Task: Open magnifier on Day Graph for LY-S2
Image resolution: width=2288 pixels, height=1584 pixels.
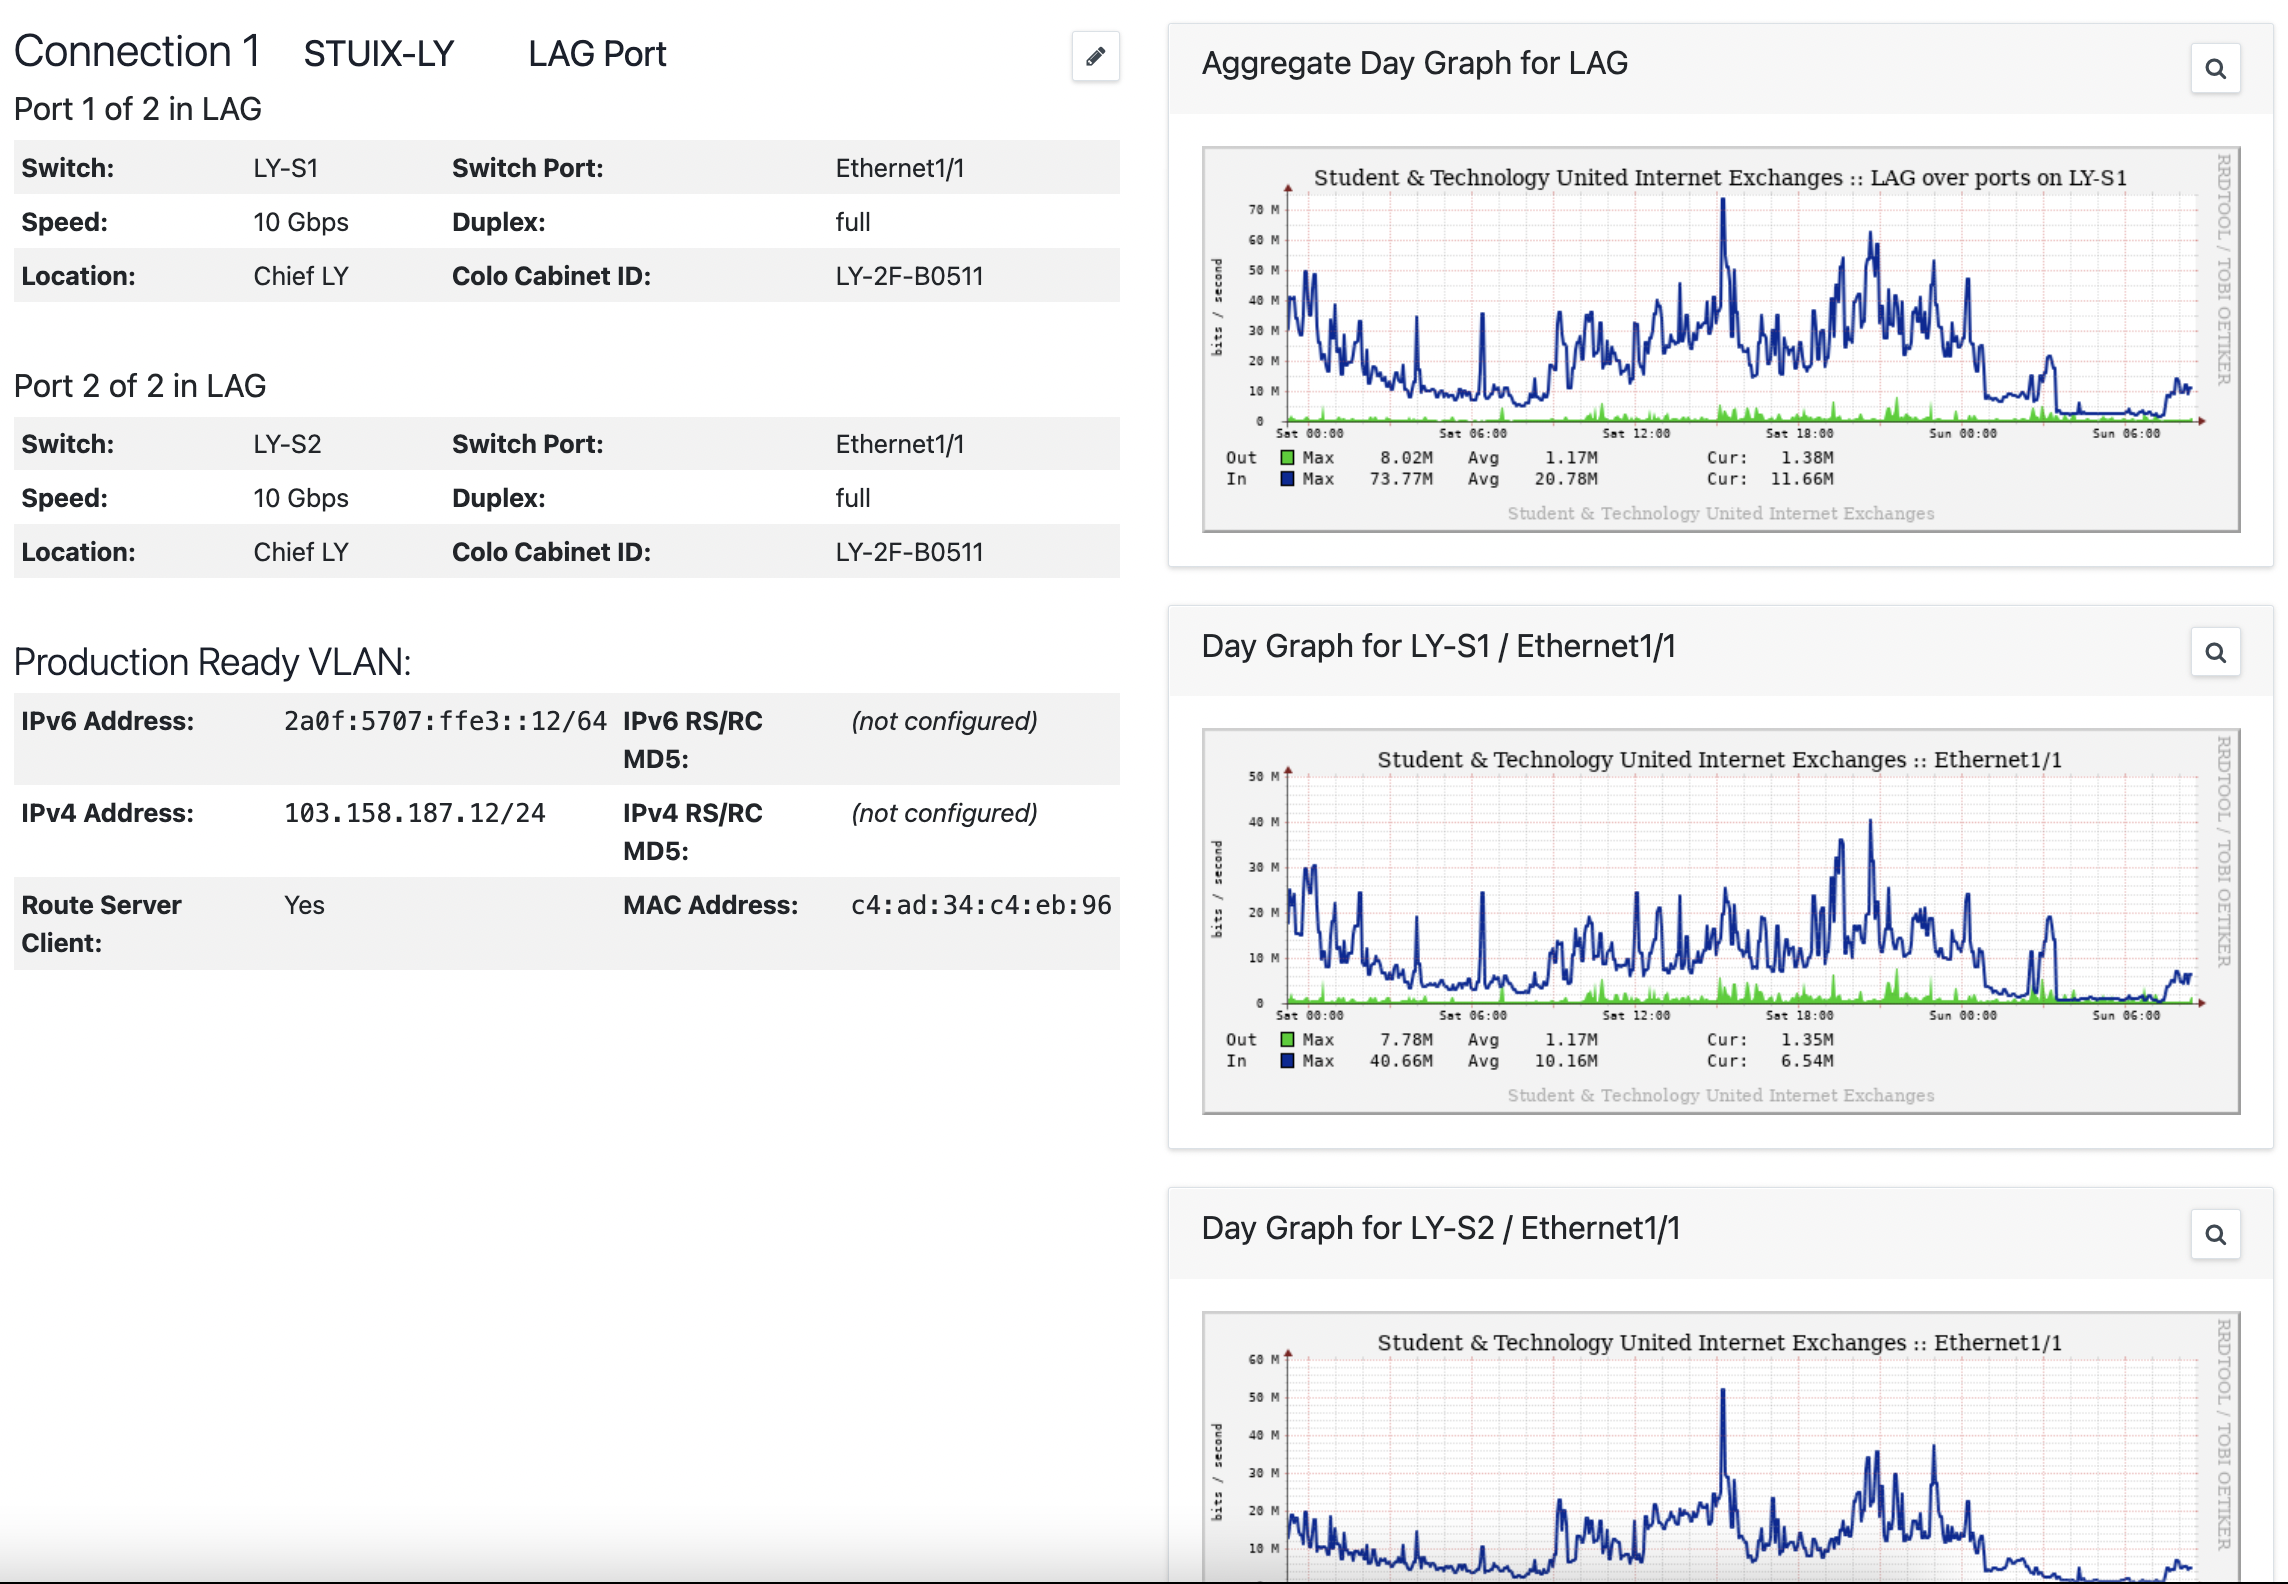Action: [2215, 1234]
